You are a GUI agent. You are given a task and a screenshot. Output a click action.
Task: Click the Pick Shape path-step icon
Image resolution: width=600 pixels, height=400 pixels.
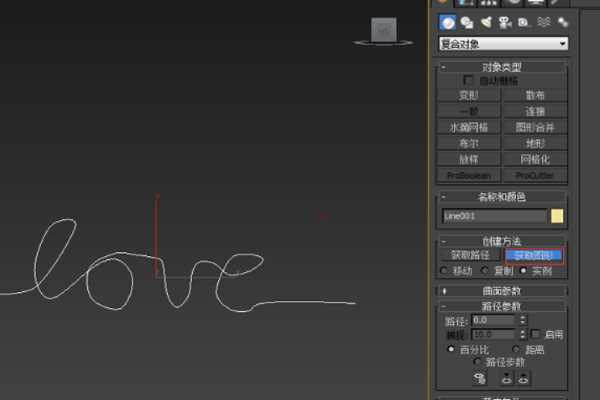click(480, 379)
